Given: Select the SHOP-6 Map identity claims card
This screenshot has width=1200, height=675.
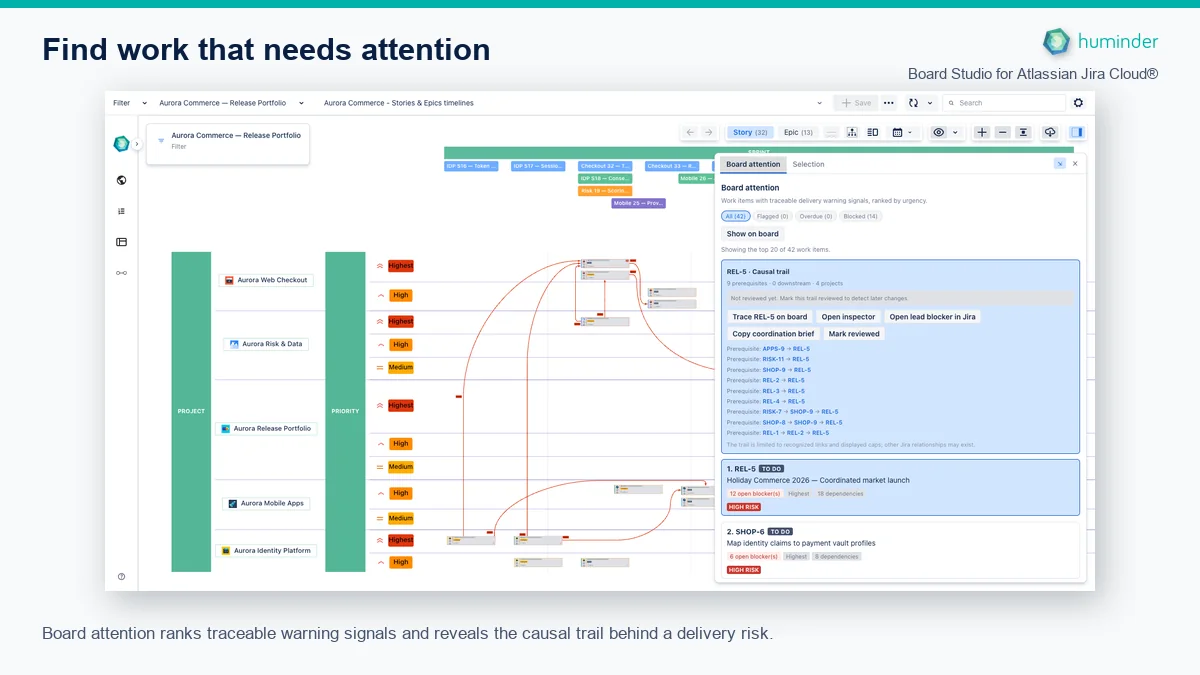Looking at the screenshot, I should coord(900,549).
